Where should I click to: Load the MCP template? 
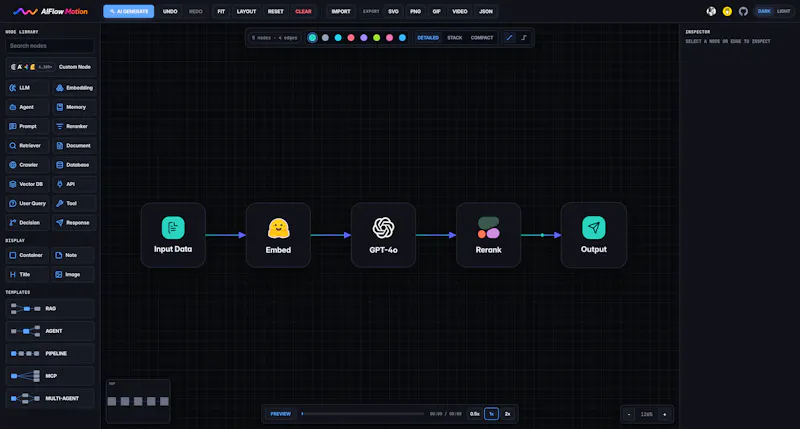[x=50, y=376]
